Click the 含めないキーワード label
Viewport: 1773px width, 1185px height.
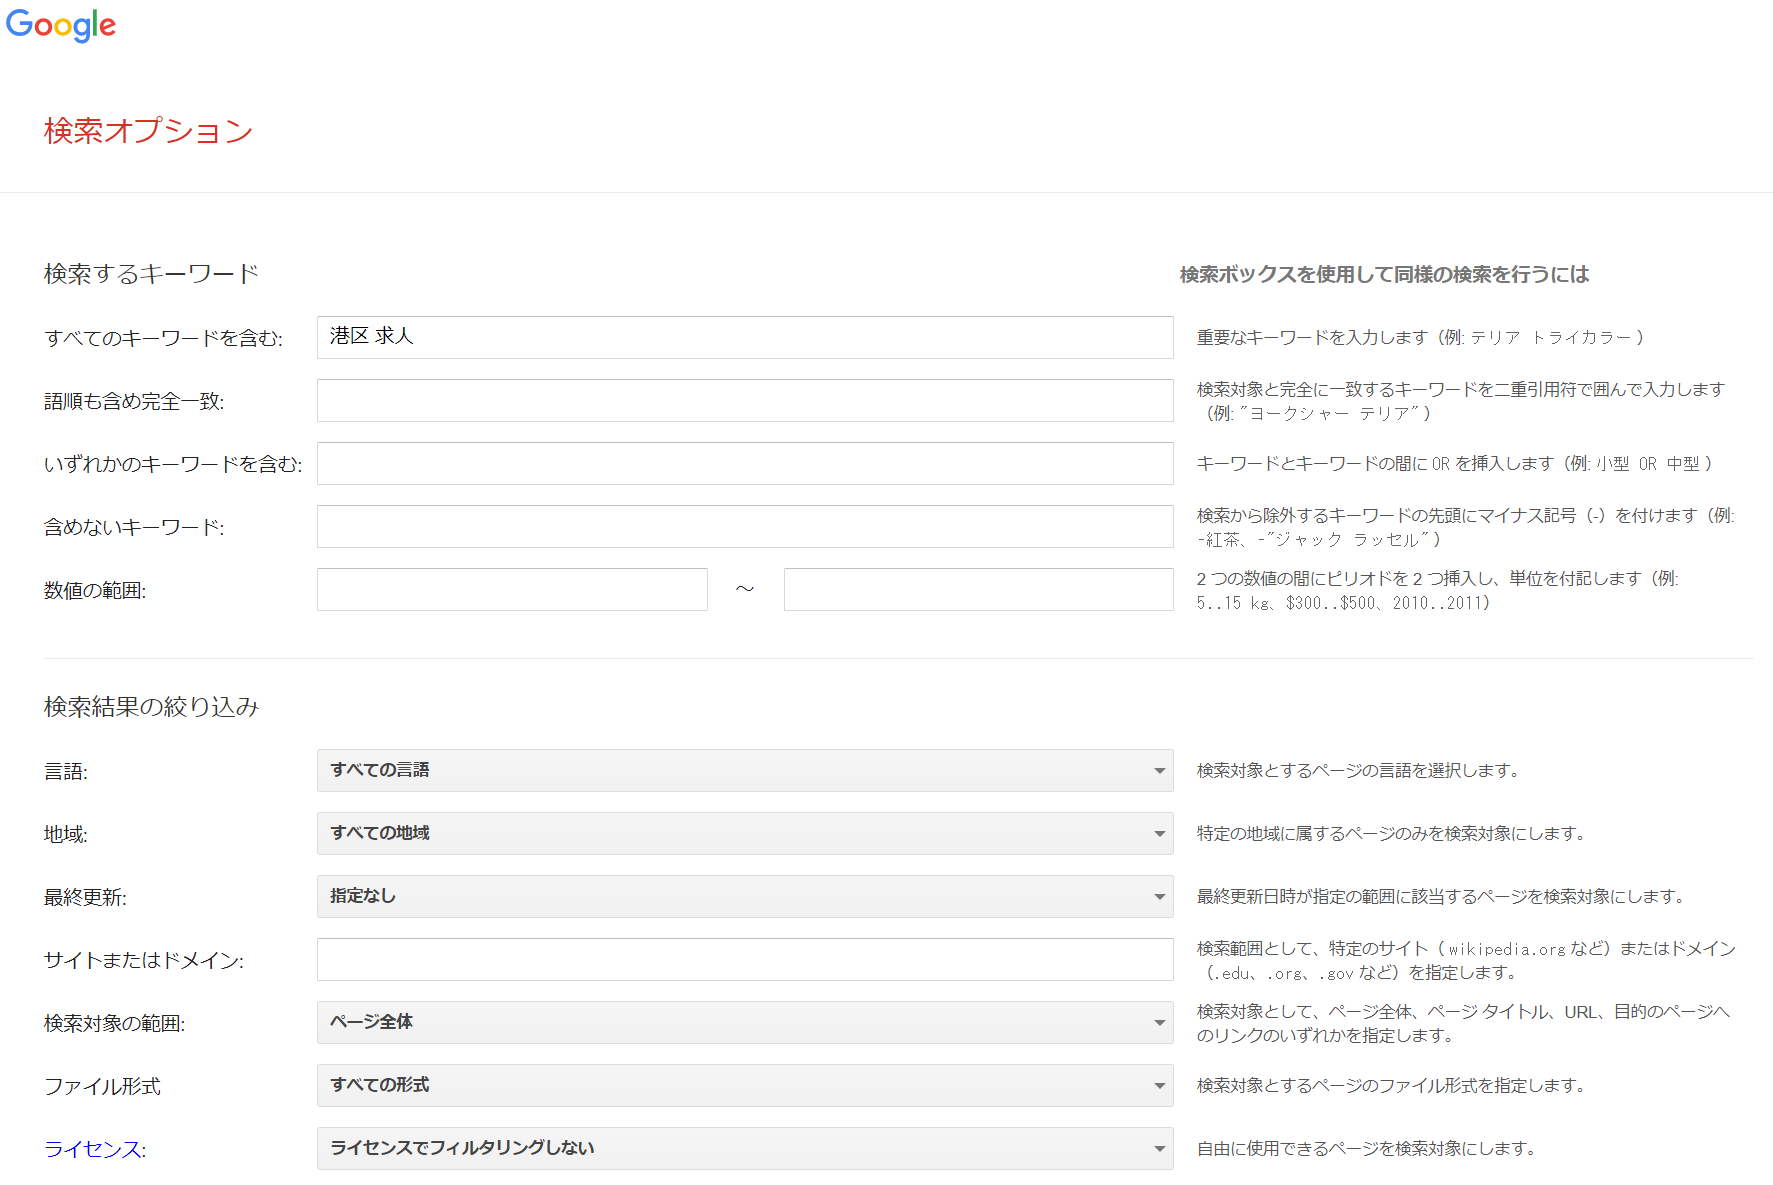(x=134, y=527)
